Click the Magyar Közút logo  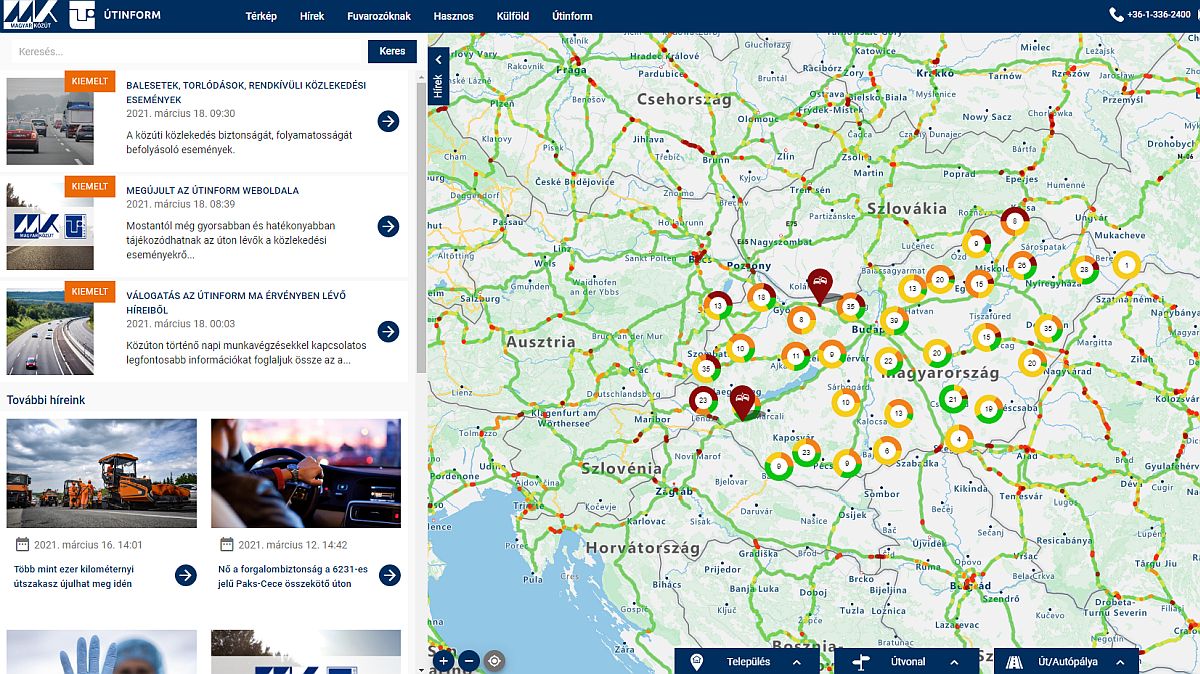coord(30,15)
